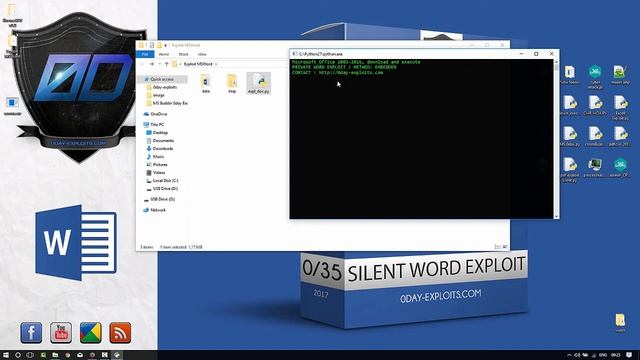Select the temp folder in Explorer
640x360 pixels.
232,84
